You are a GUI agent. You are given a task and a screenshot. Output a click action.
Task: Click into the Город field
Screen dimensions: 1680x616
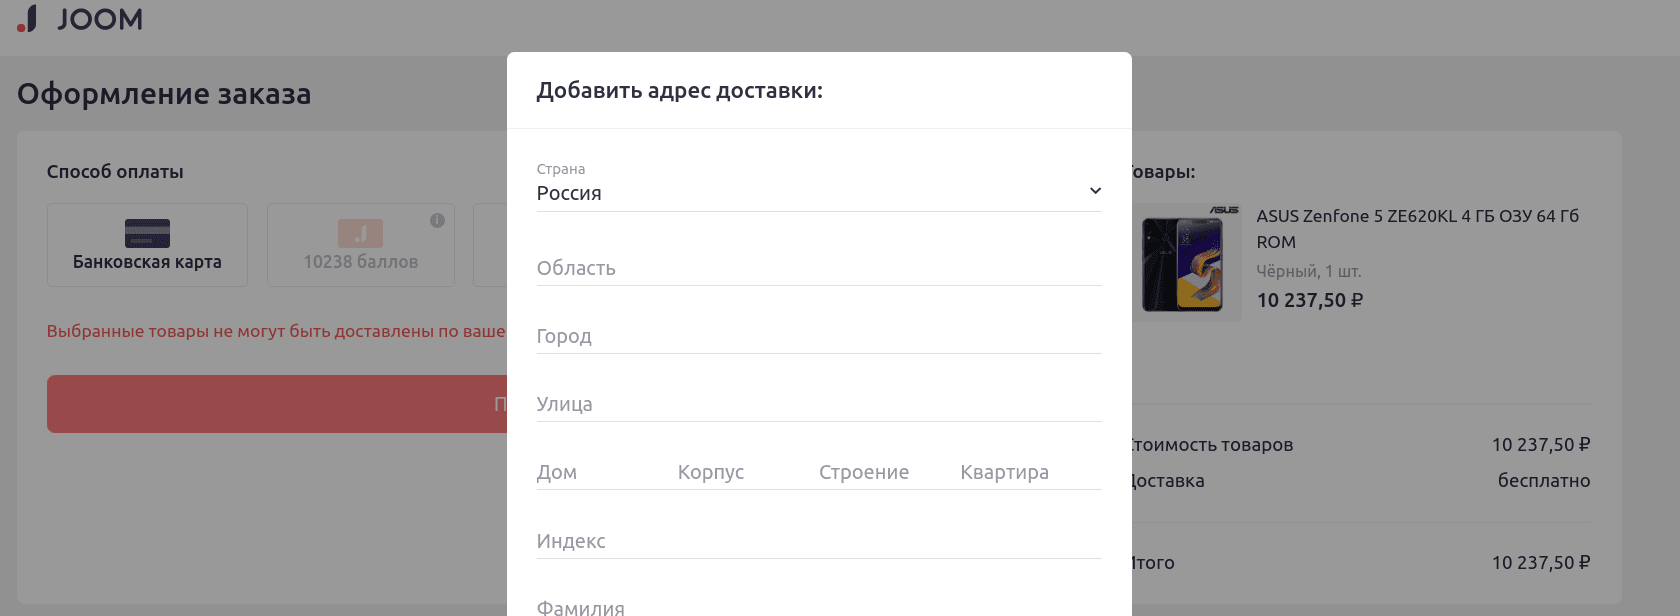[818, 336]
